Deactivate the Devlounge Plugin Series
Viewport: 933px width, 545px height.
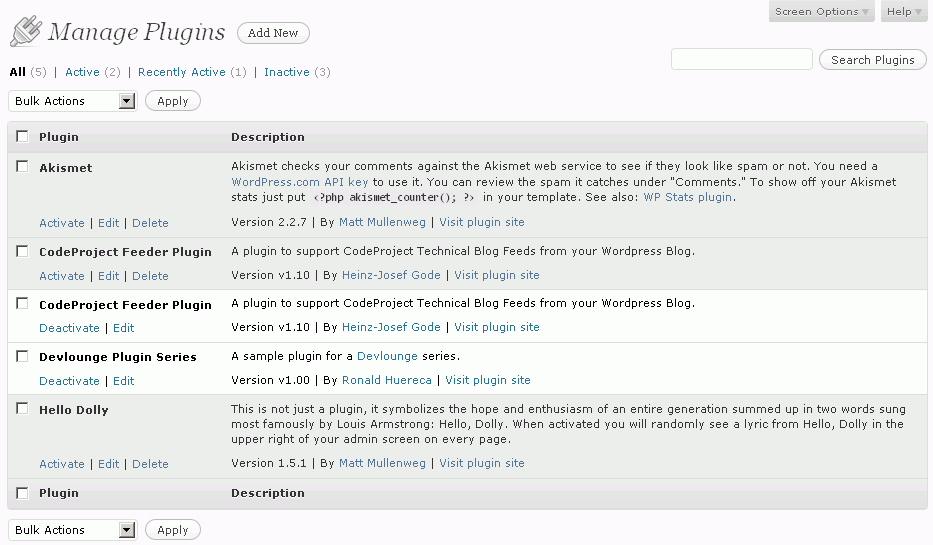coord(69,381)
